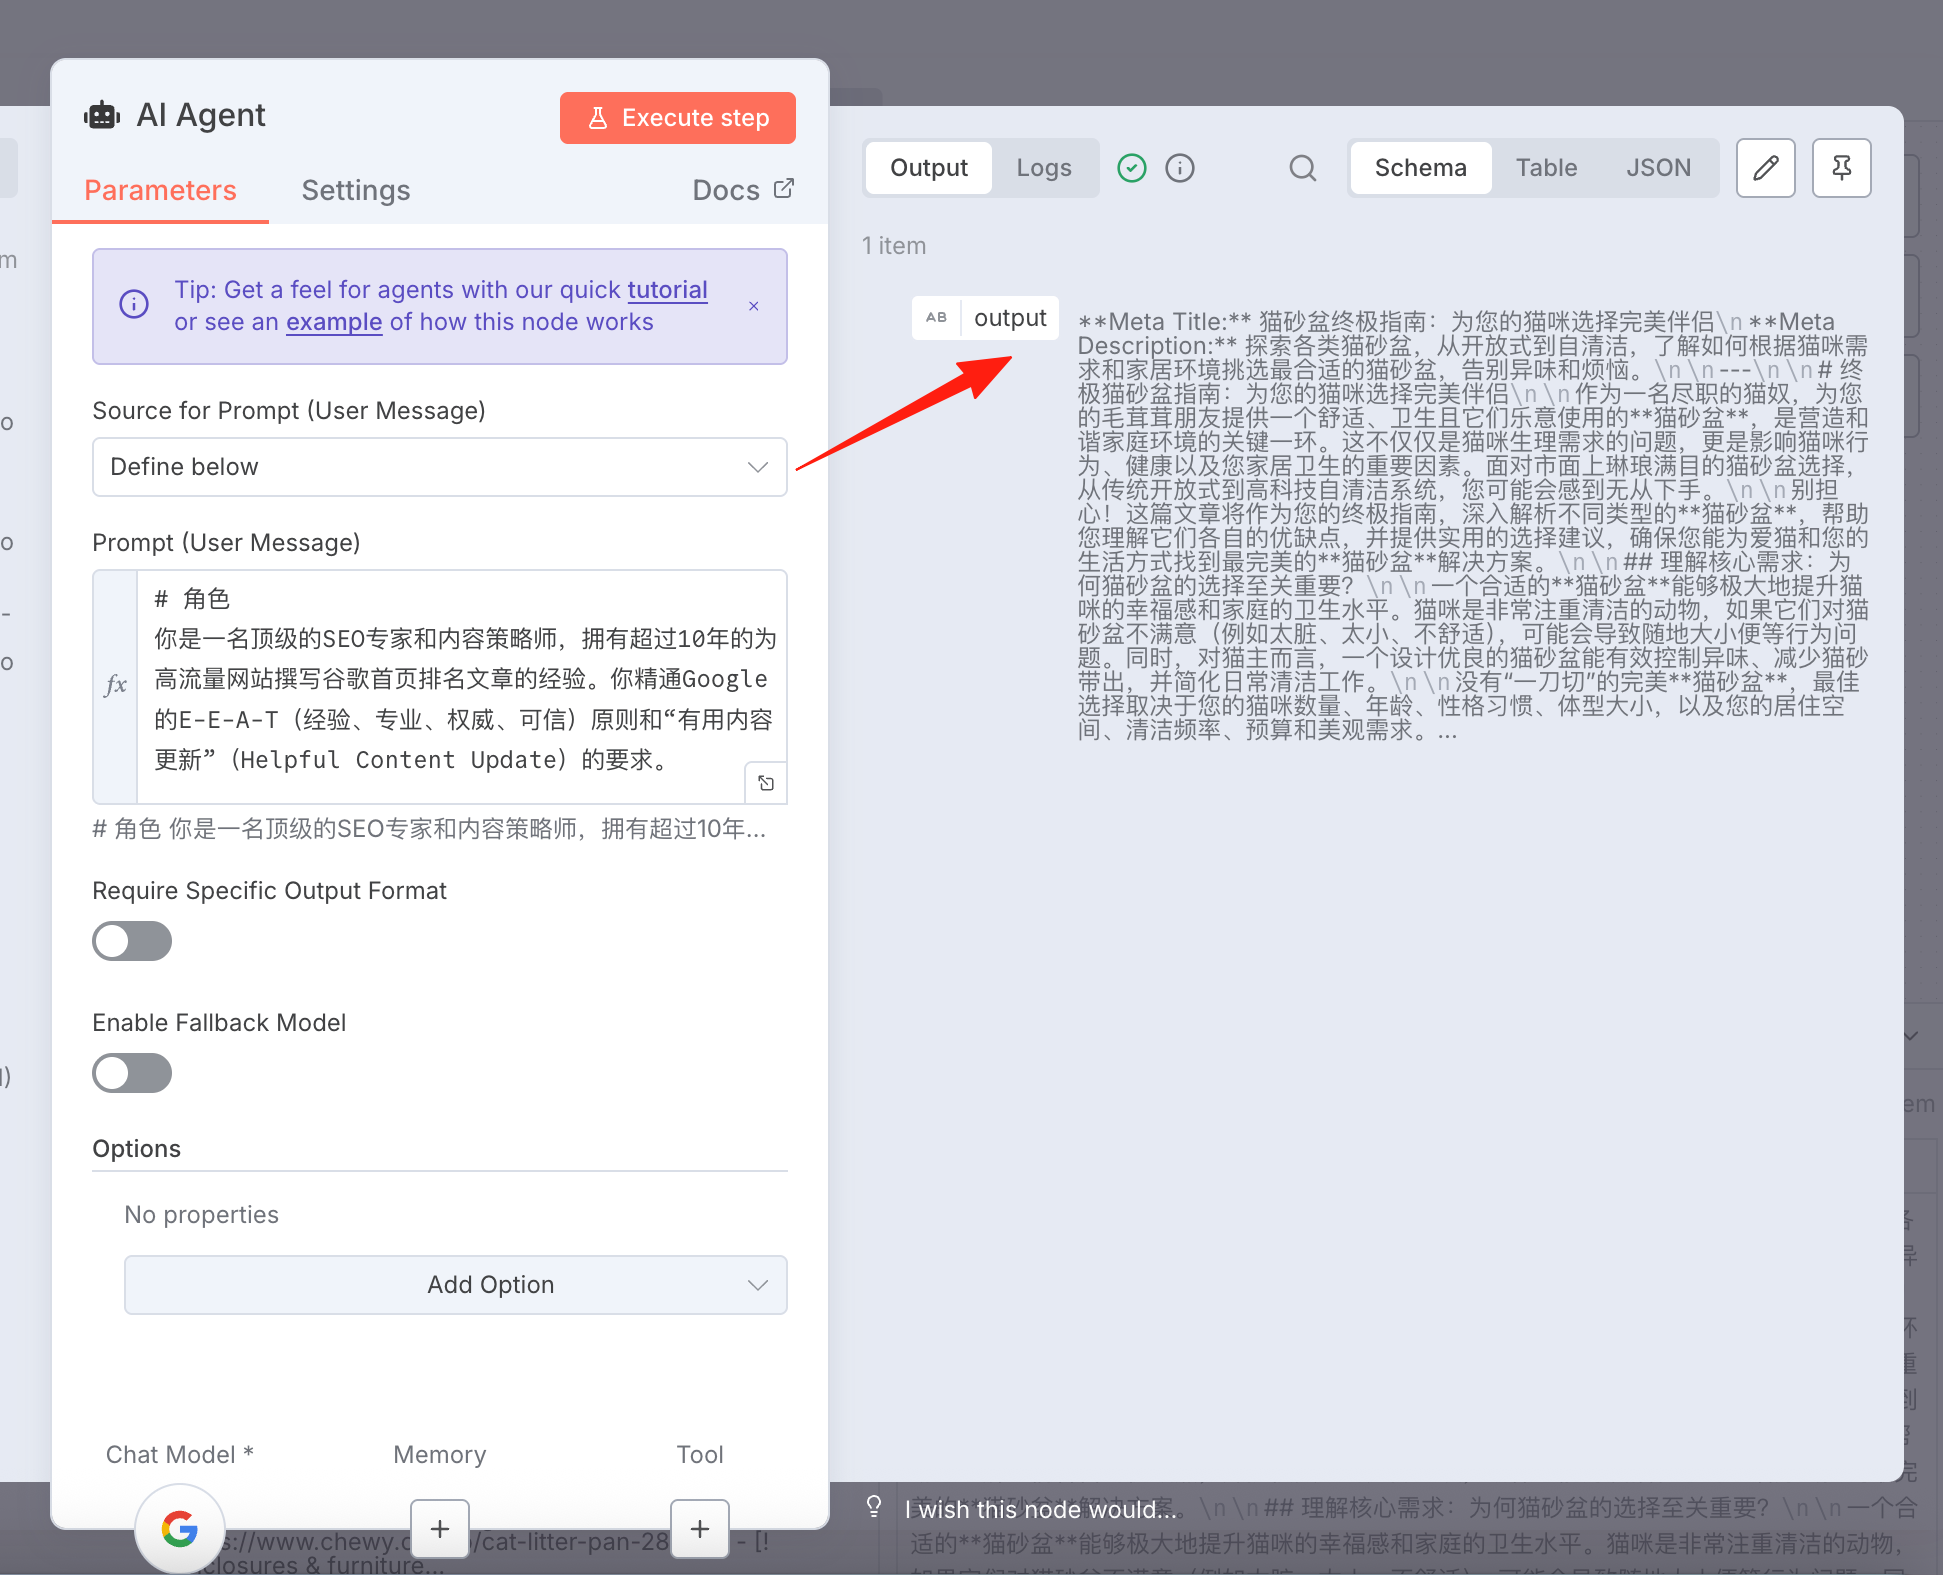Expand the Add Option dropdown
1944x1576 pixels.
tap(456, 1285)
